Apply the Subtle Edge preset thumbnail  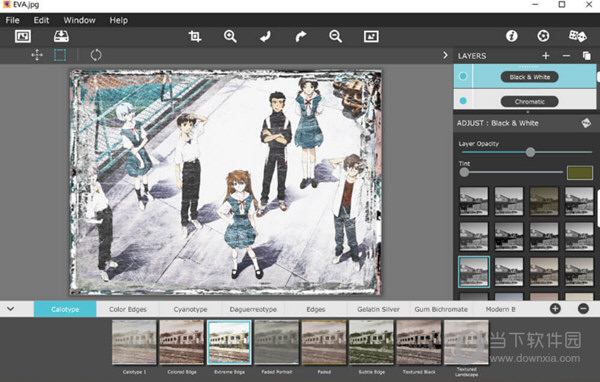click(x=372, y=342)
